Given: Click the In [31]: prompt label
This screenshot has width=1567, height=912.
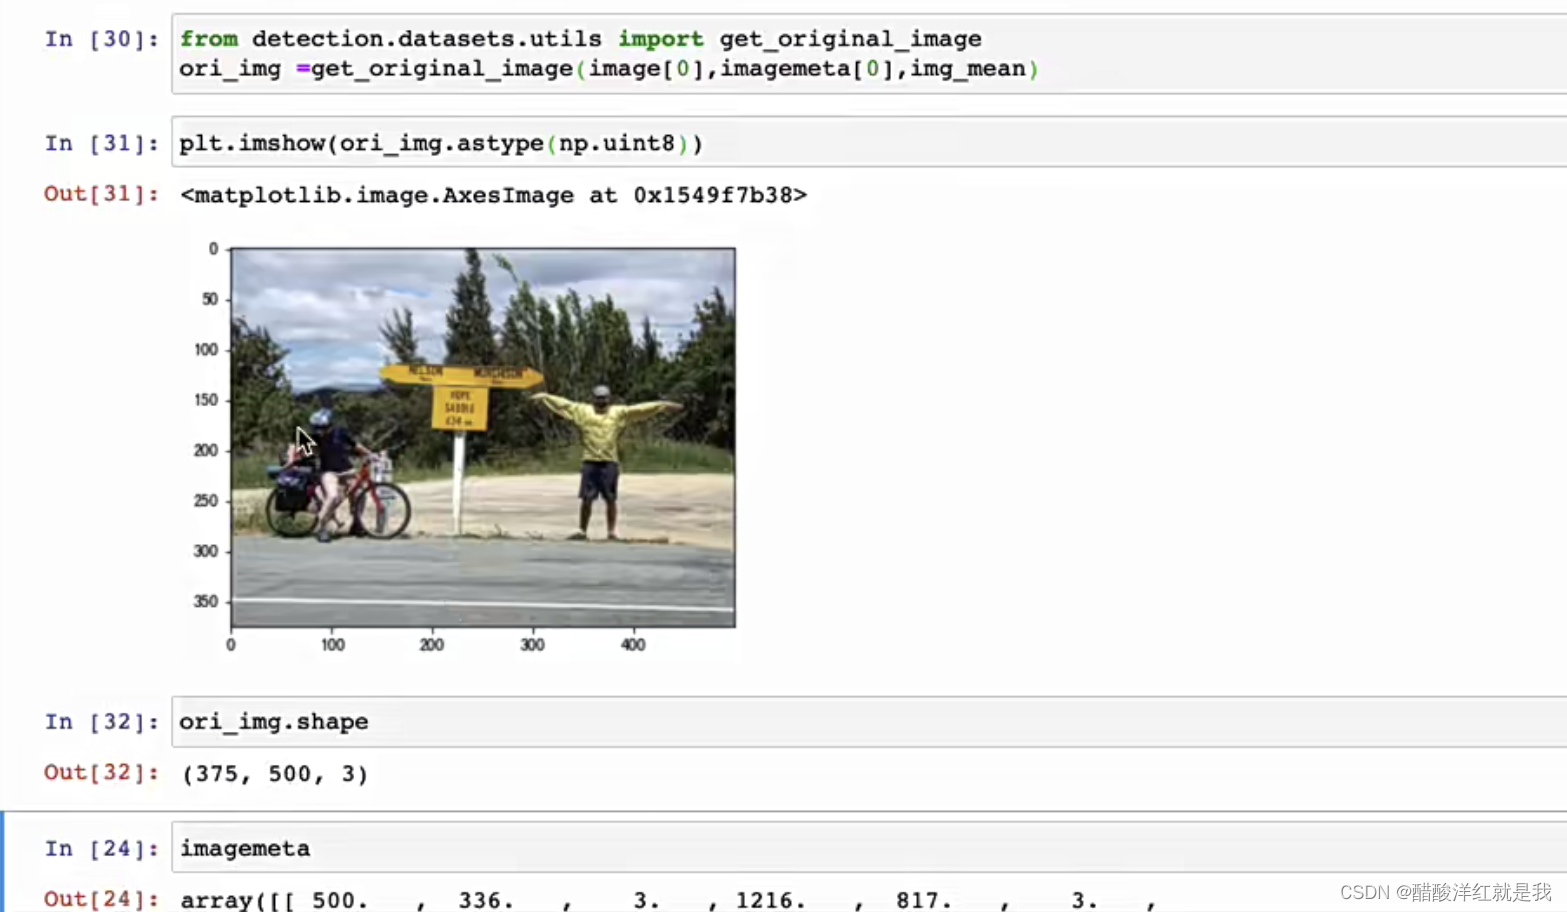Looking at the screenshot, I should click(x=101, y=143).
